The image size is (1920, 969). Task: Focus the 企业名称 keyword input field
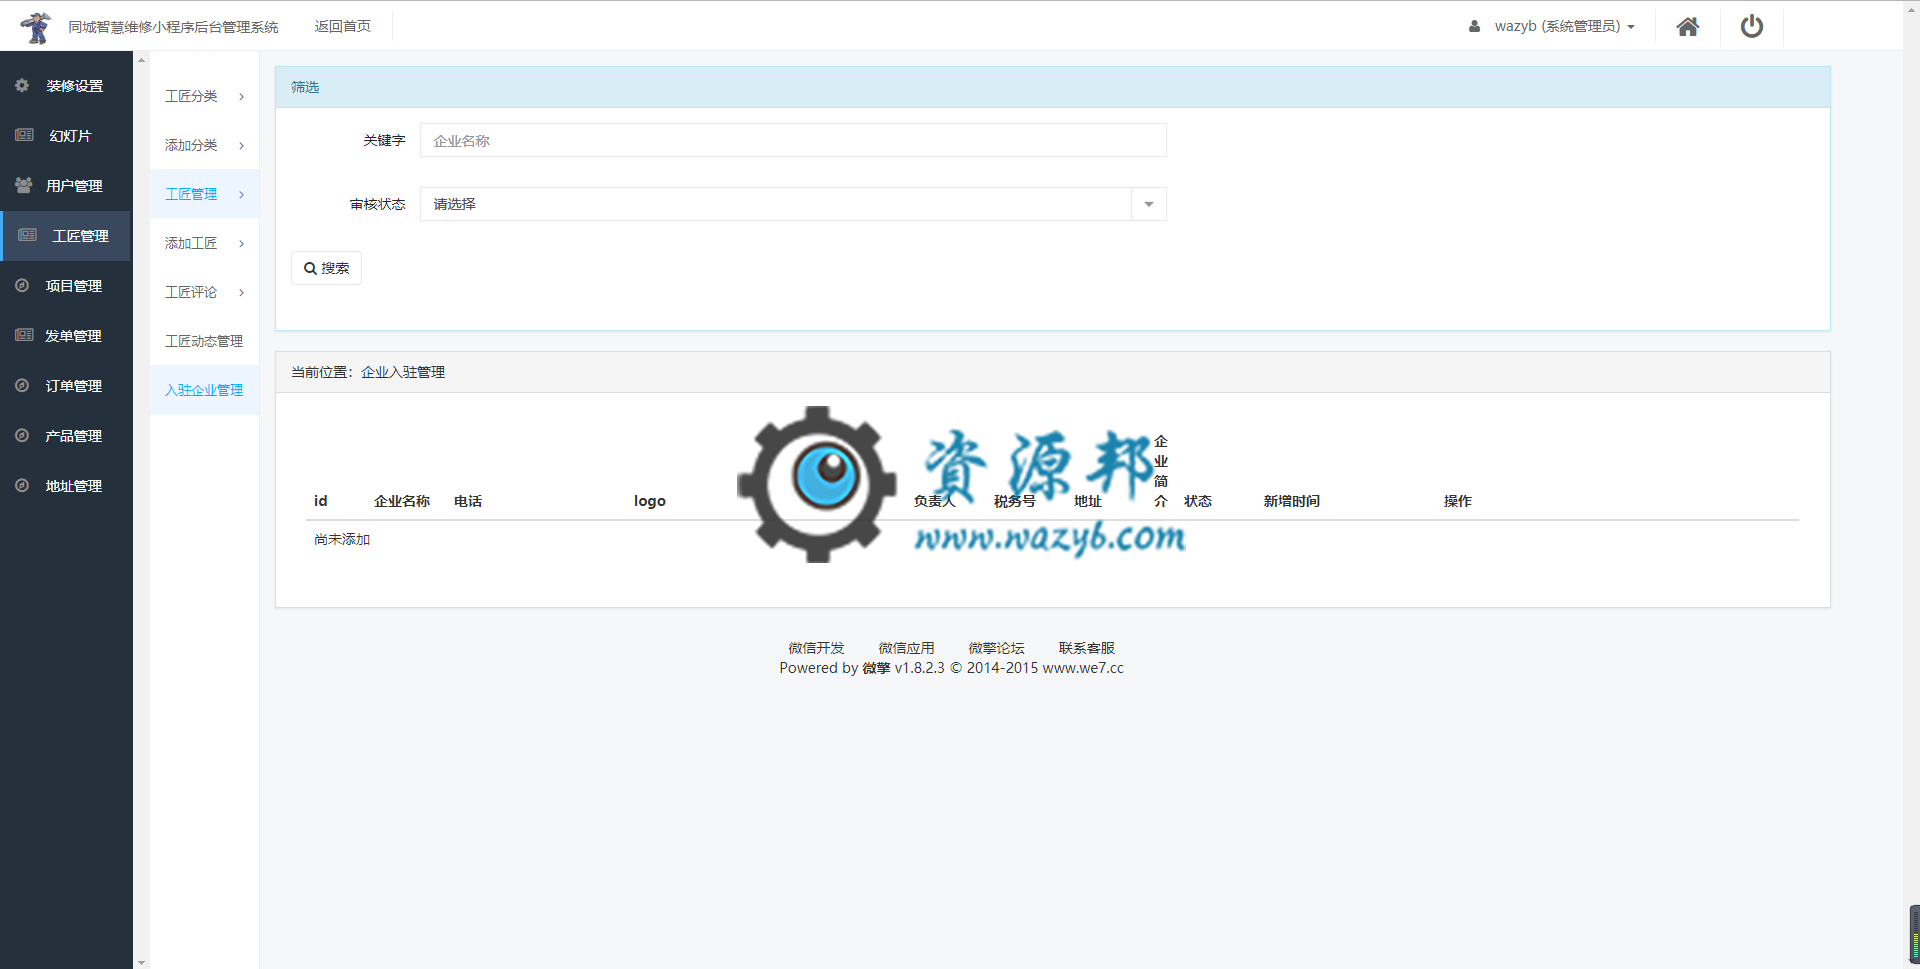pyautogui.click(x=793, y=140)
